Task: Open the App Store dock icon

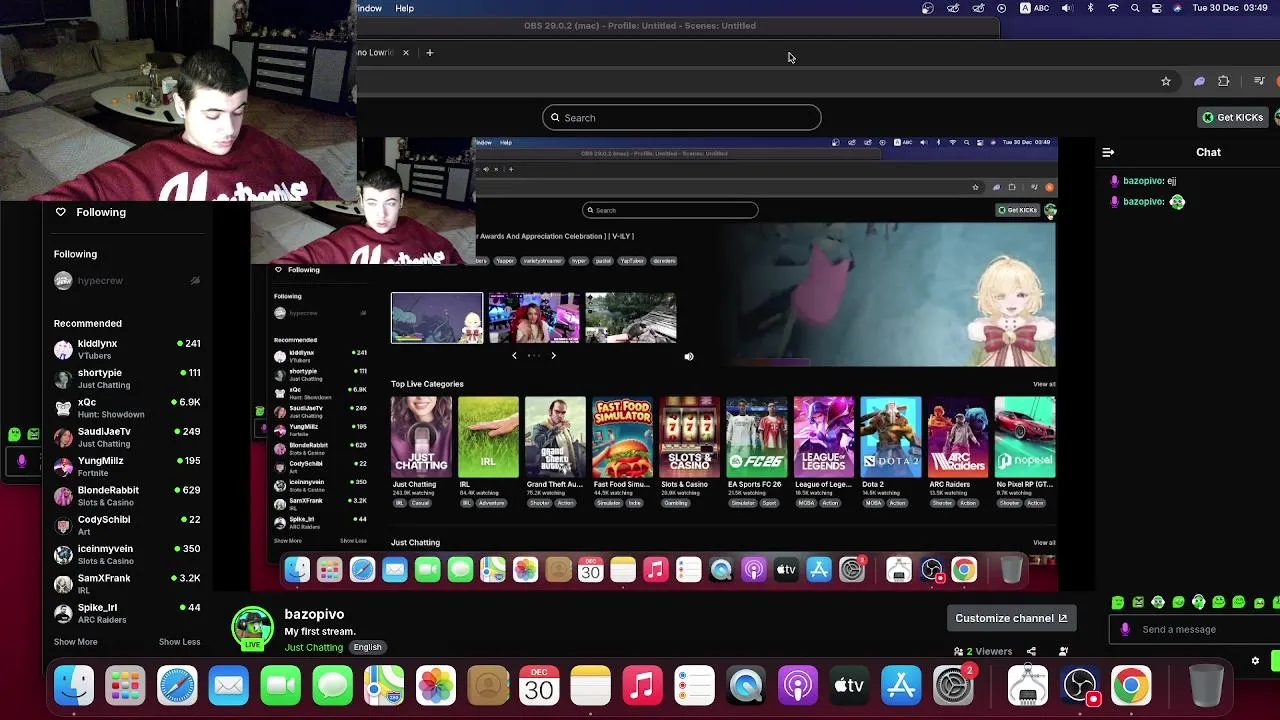Action: coord(901,686)
